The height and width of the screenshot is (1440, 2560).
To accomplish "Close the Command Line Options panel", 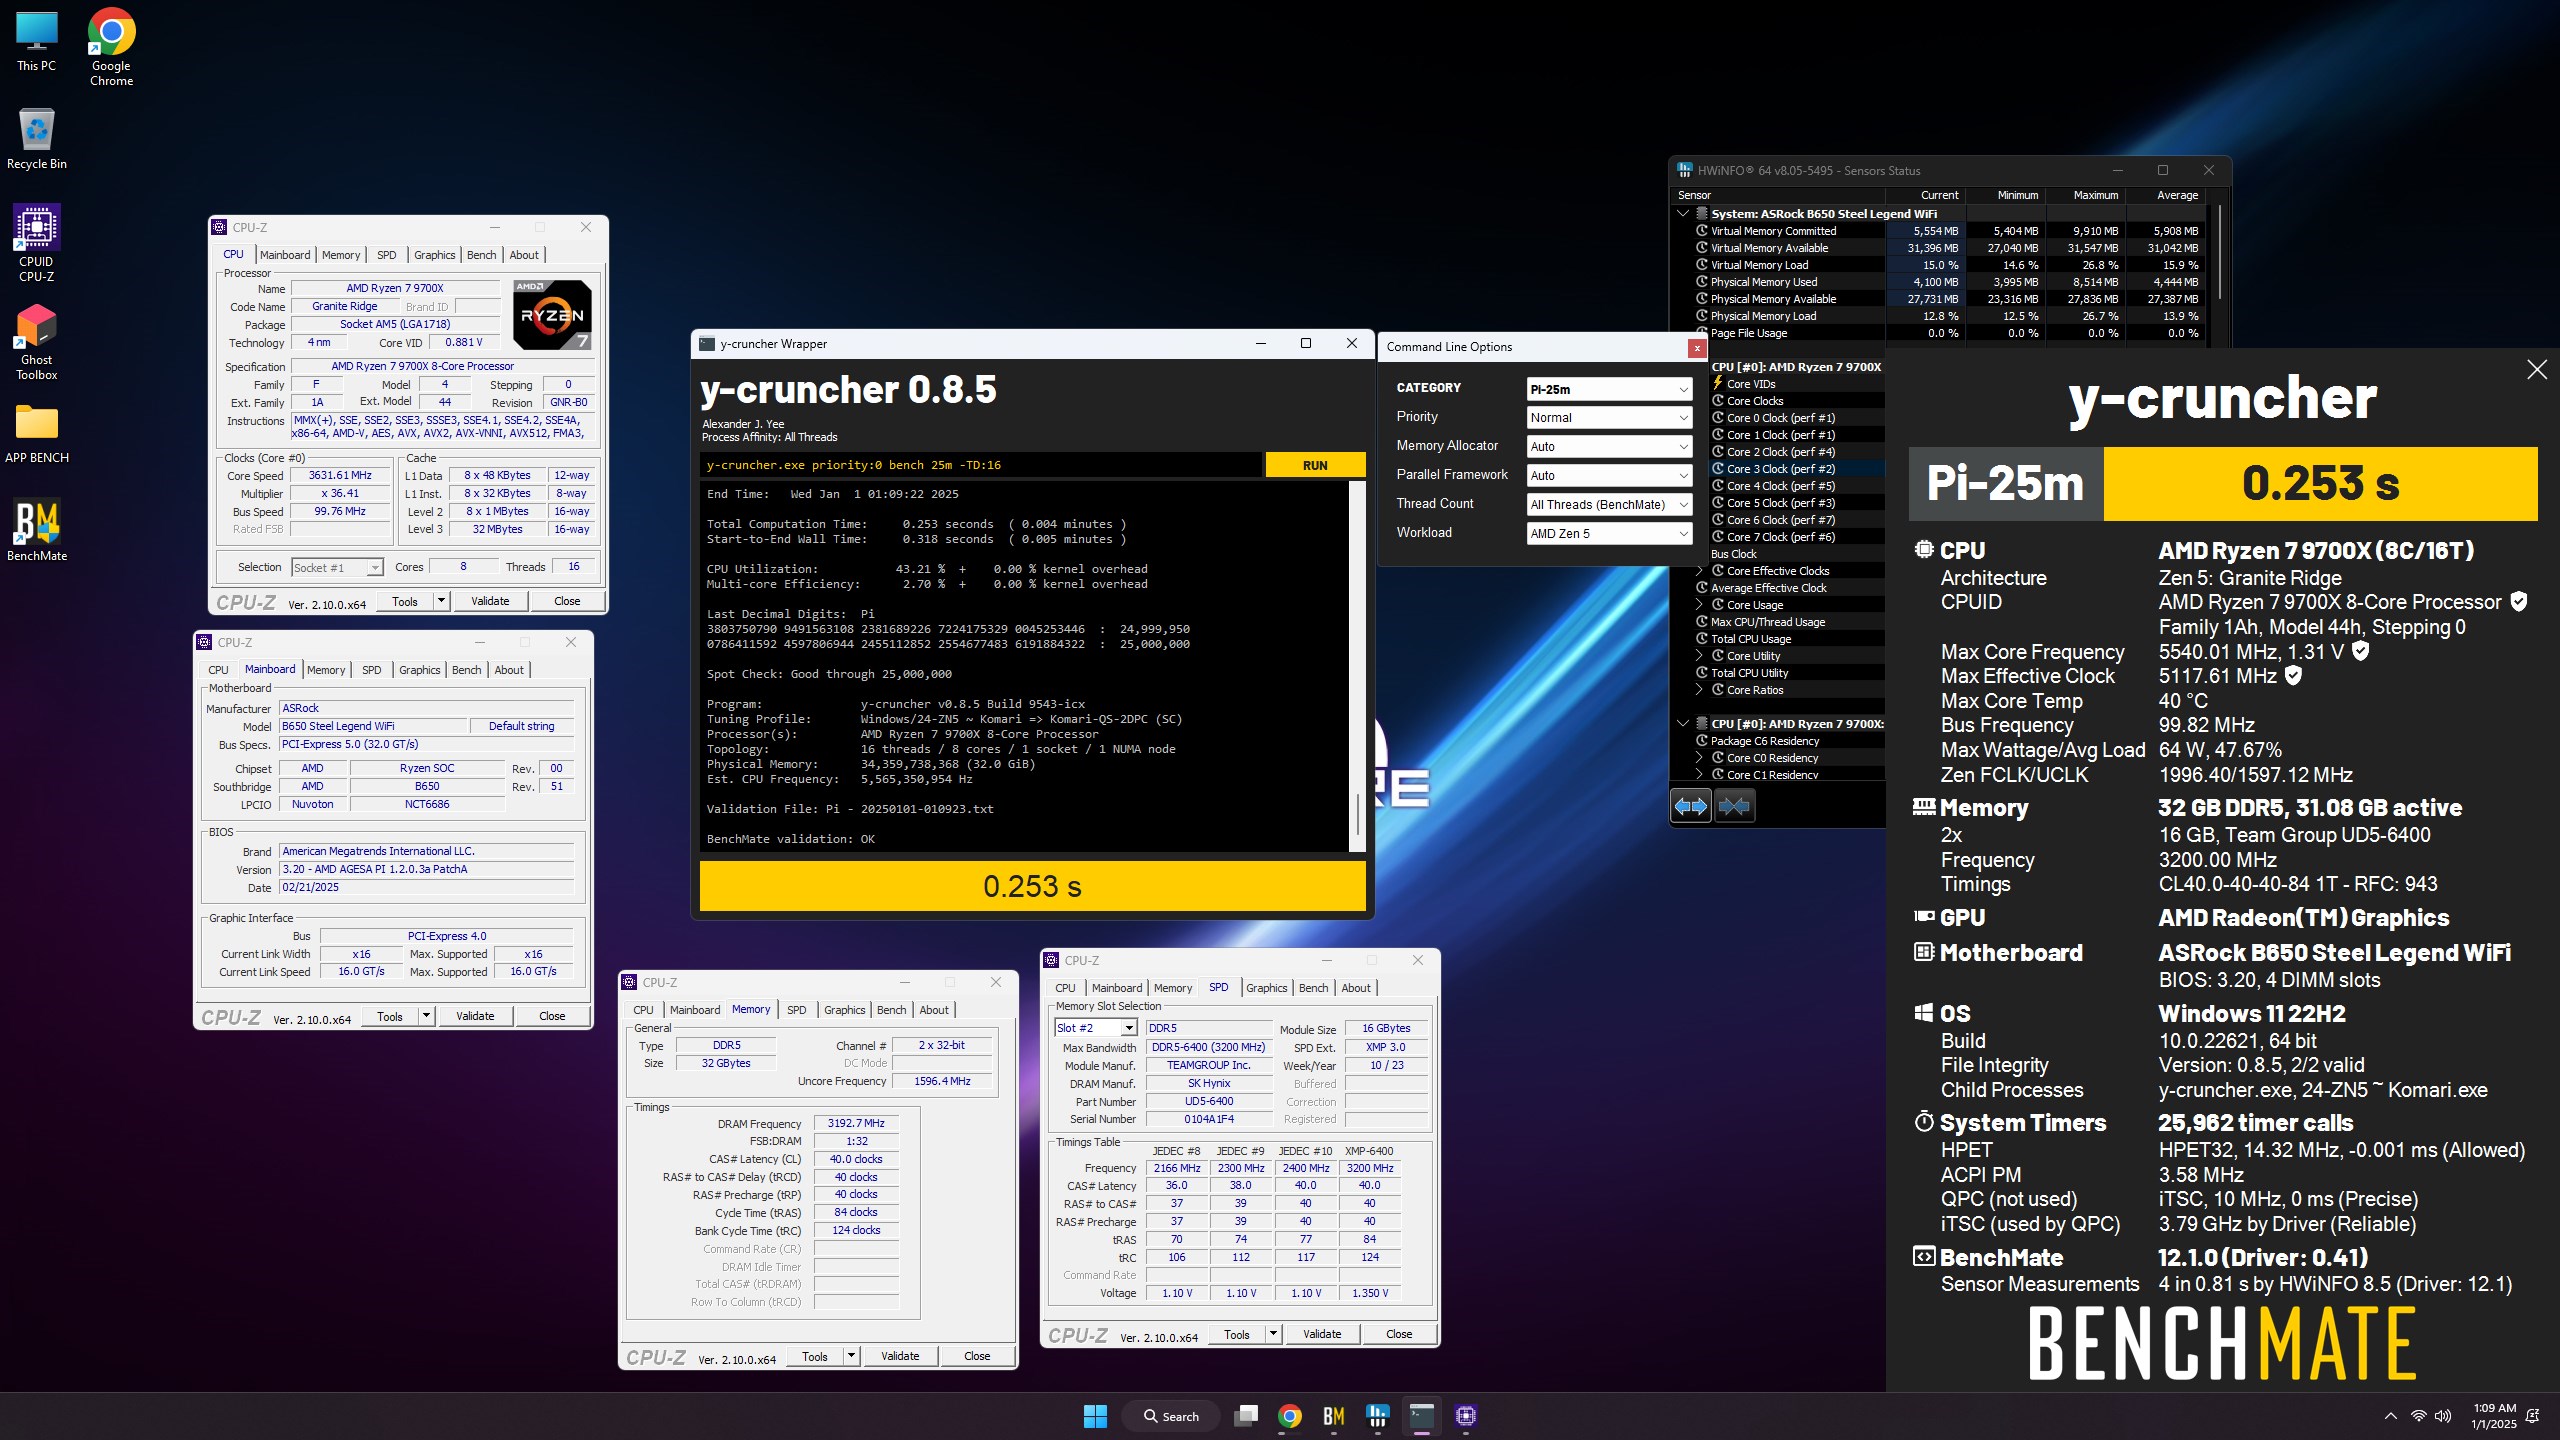I will [x=1697, y=347].
